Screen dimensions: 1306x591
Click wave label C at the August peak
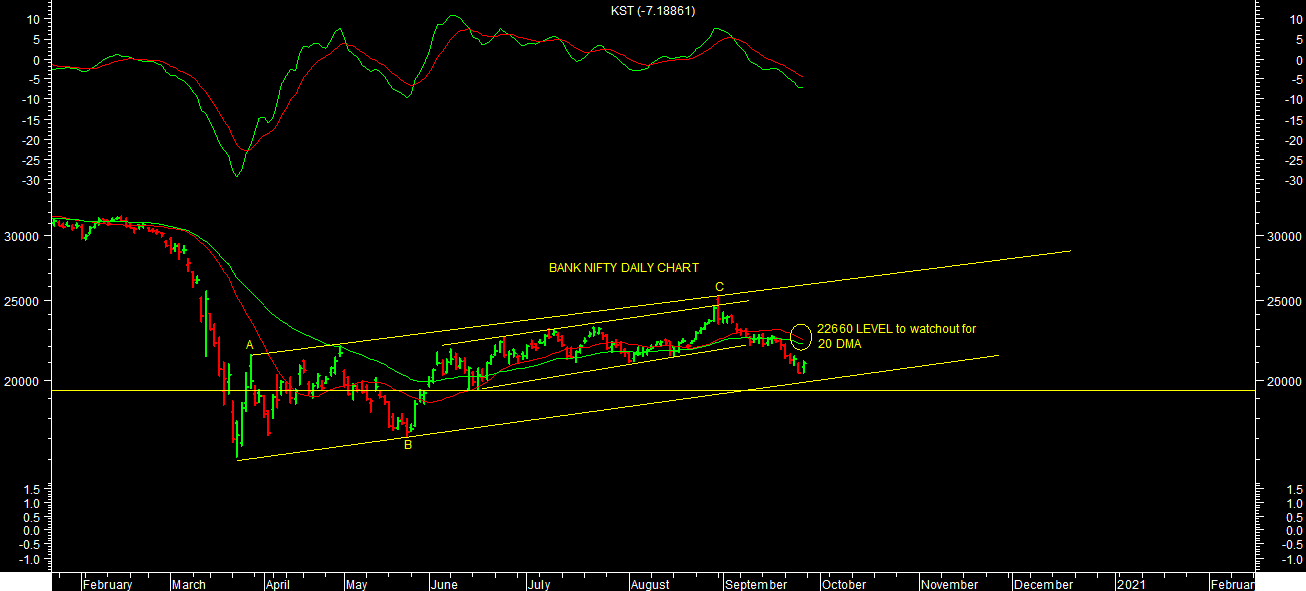pos(718,287)
